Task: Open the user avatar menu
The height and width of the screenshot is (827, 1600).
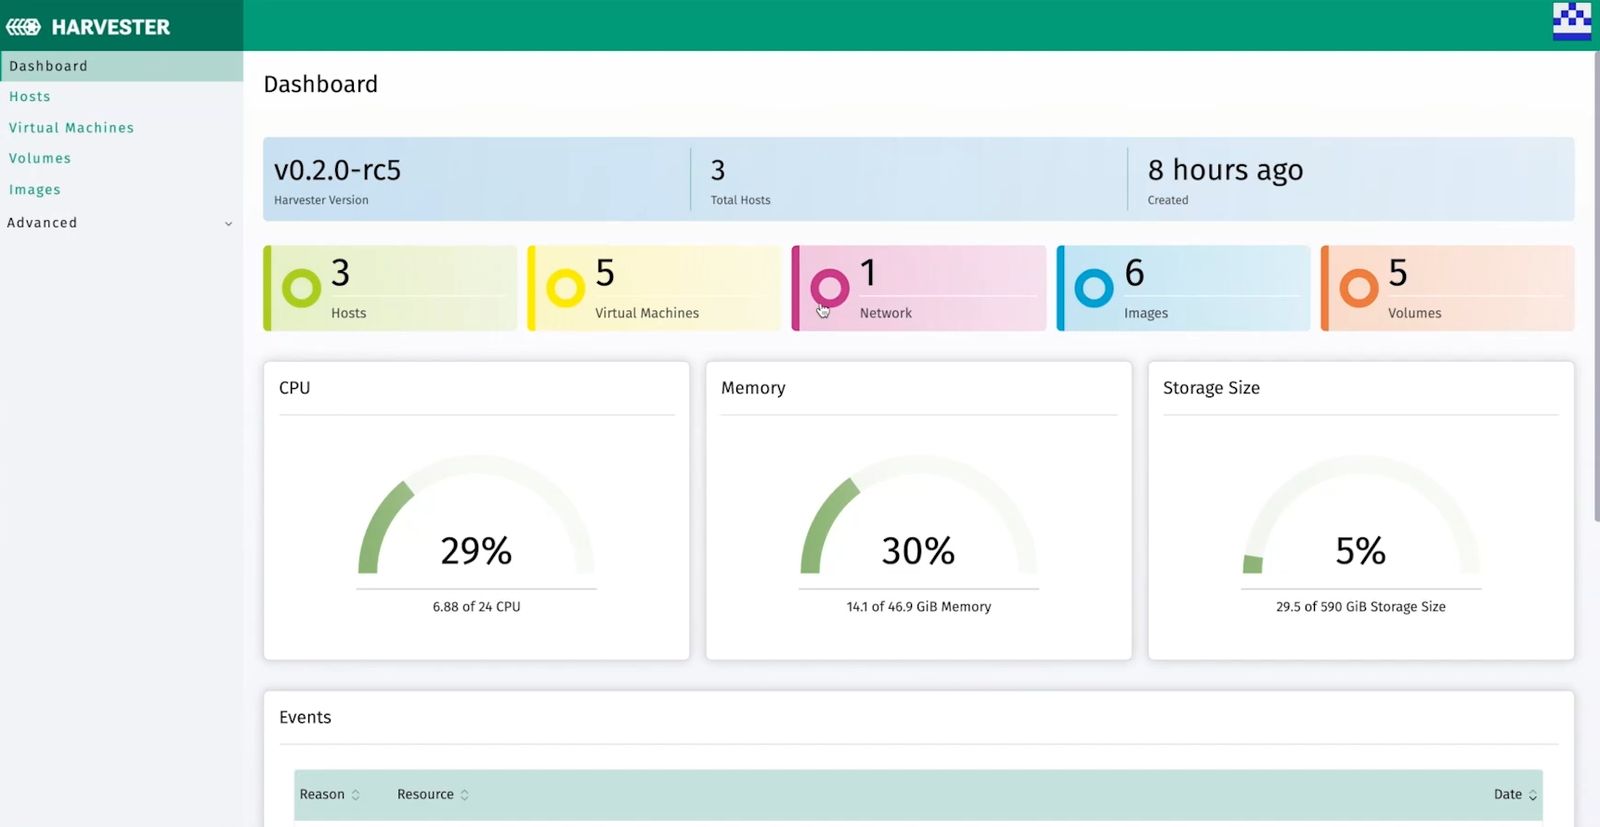Action: pyautogui.click(x=1571, y=21)
